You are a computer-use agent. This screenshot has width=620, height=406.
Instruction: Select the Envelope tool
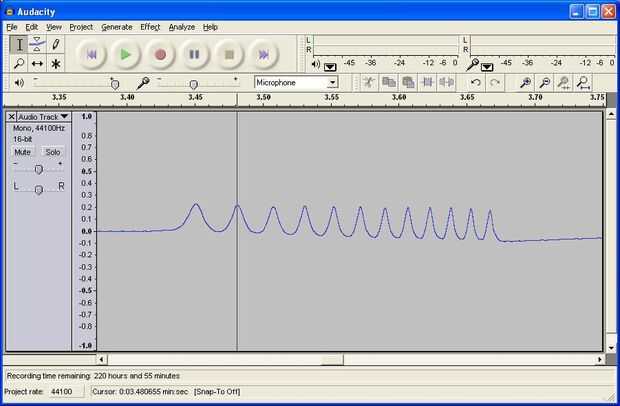pos(37,44)
